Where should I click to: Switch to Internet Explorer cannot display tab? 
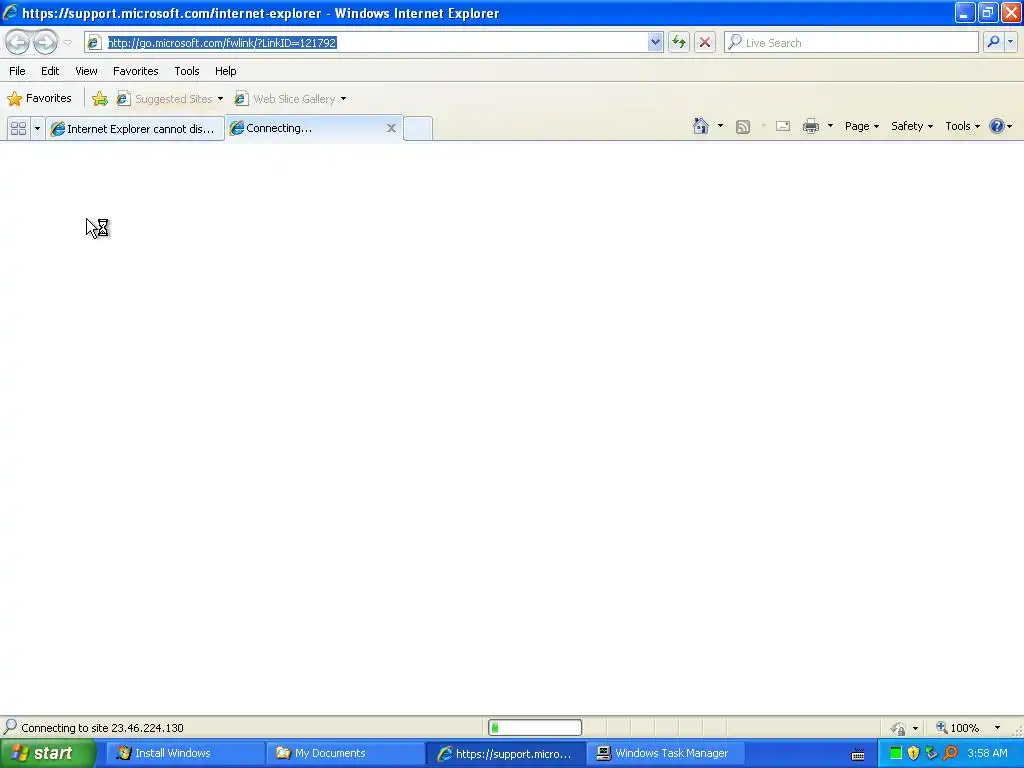(135, 129)
